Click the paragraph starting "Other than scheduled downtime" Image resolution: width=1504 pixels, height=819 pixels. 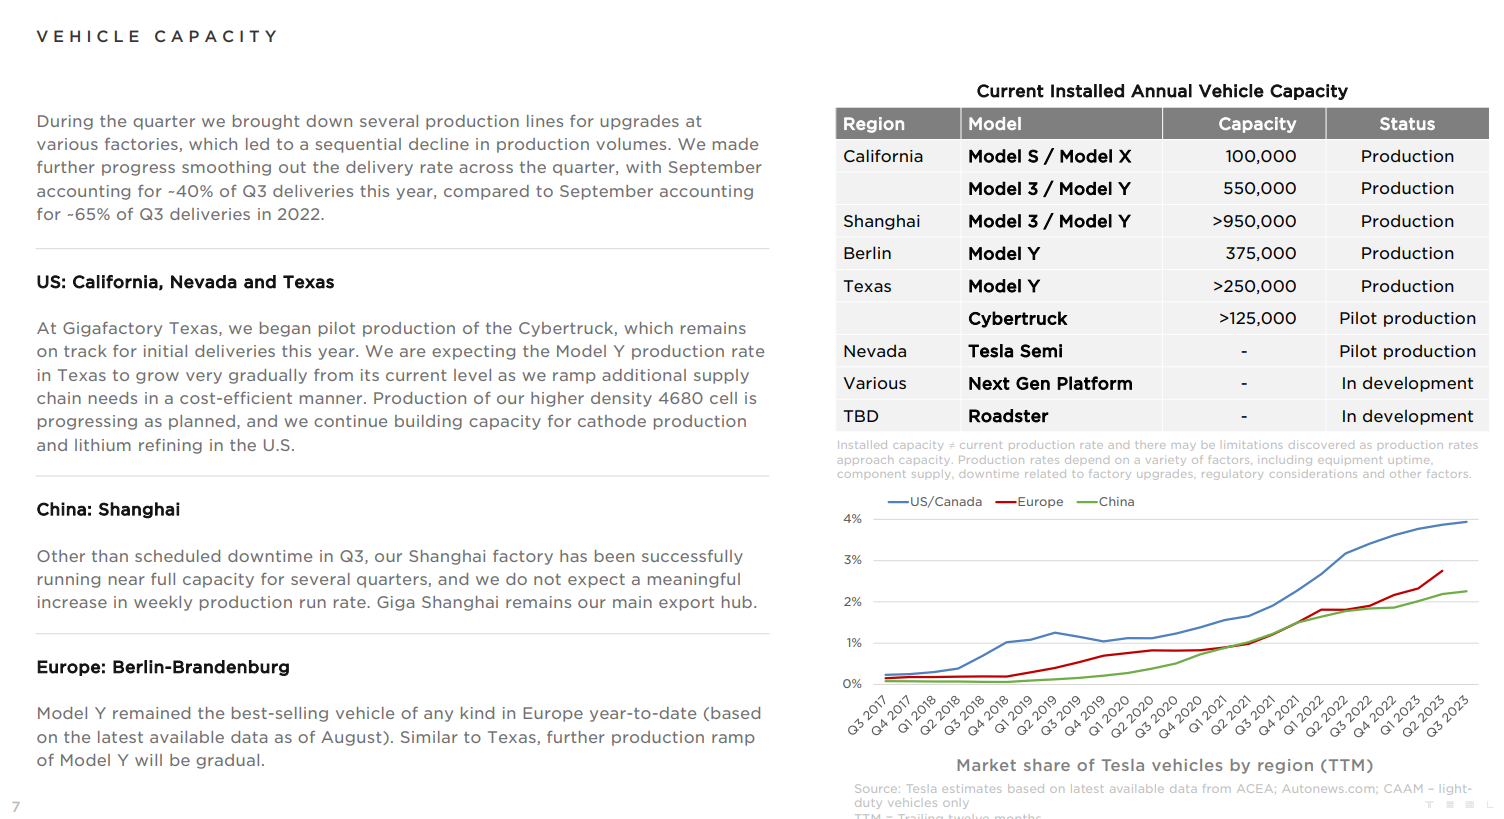point(397,579)
